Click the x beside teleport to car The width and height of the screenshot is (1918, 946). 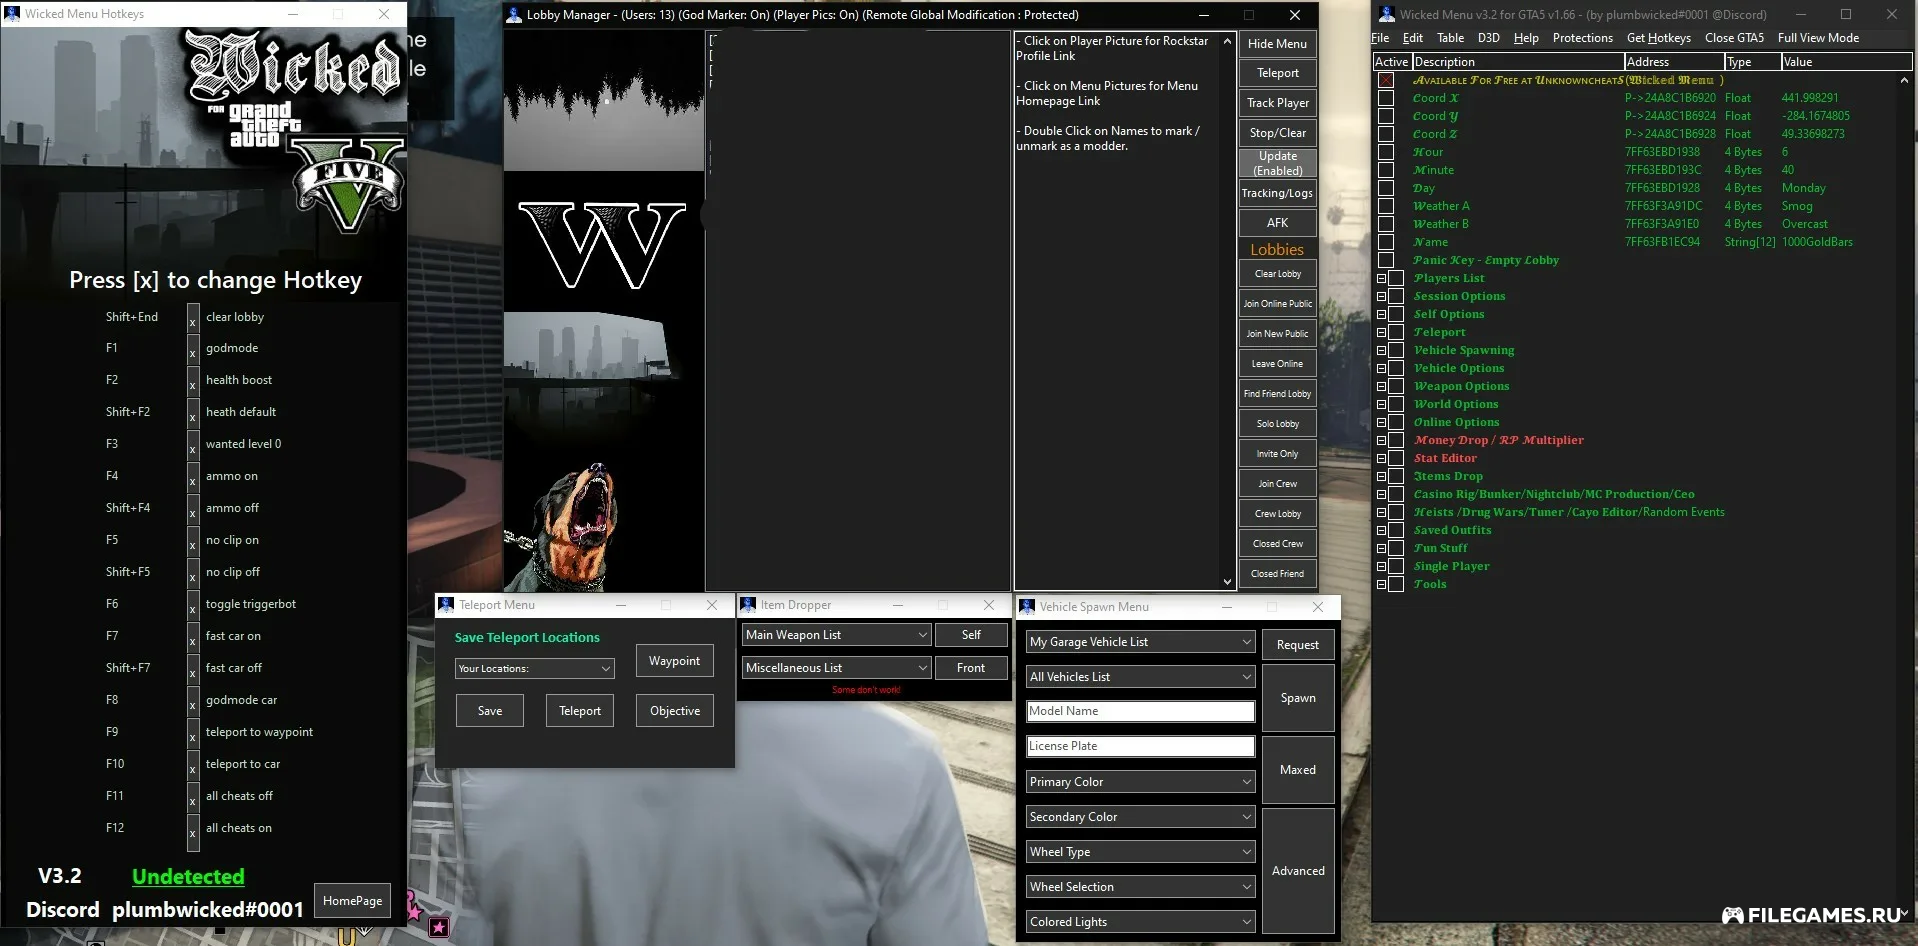pyautogui.click(x=193, y=765)
